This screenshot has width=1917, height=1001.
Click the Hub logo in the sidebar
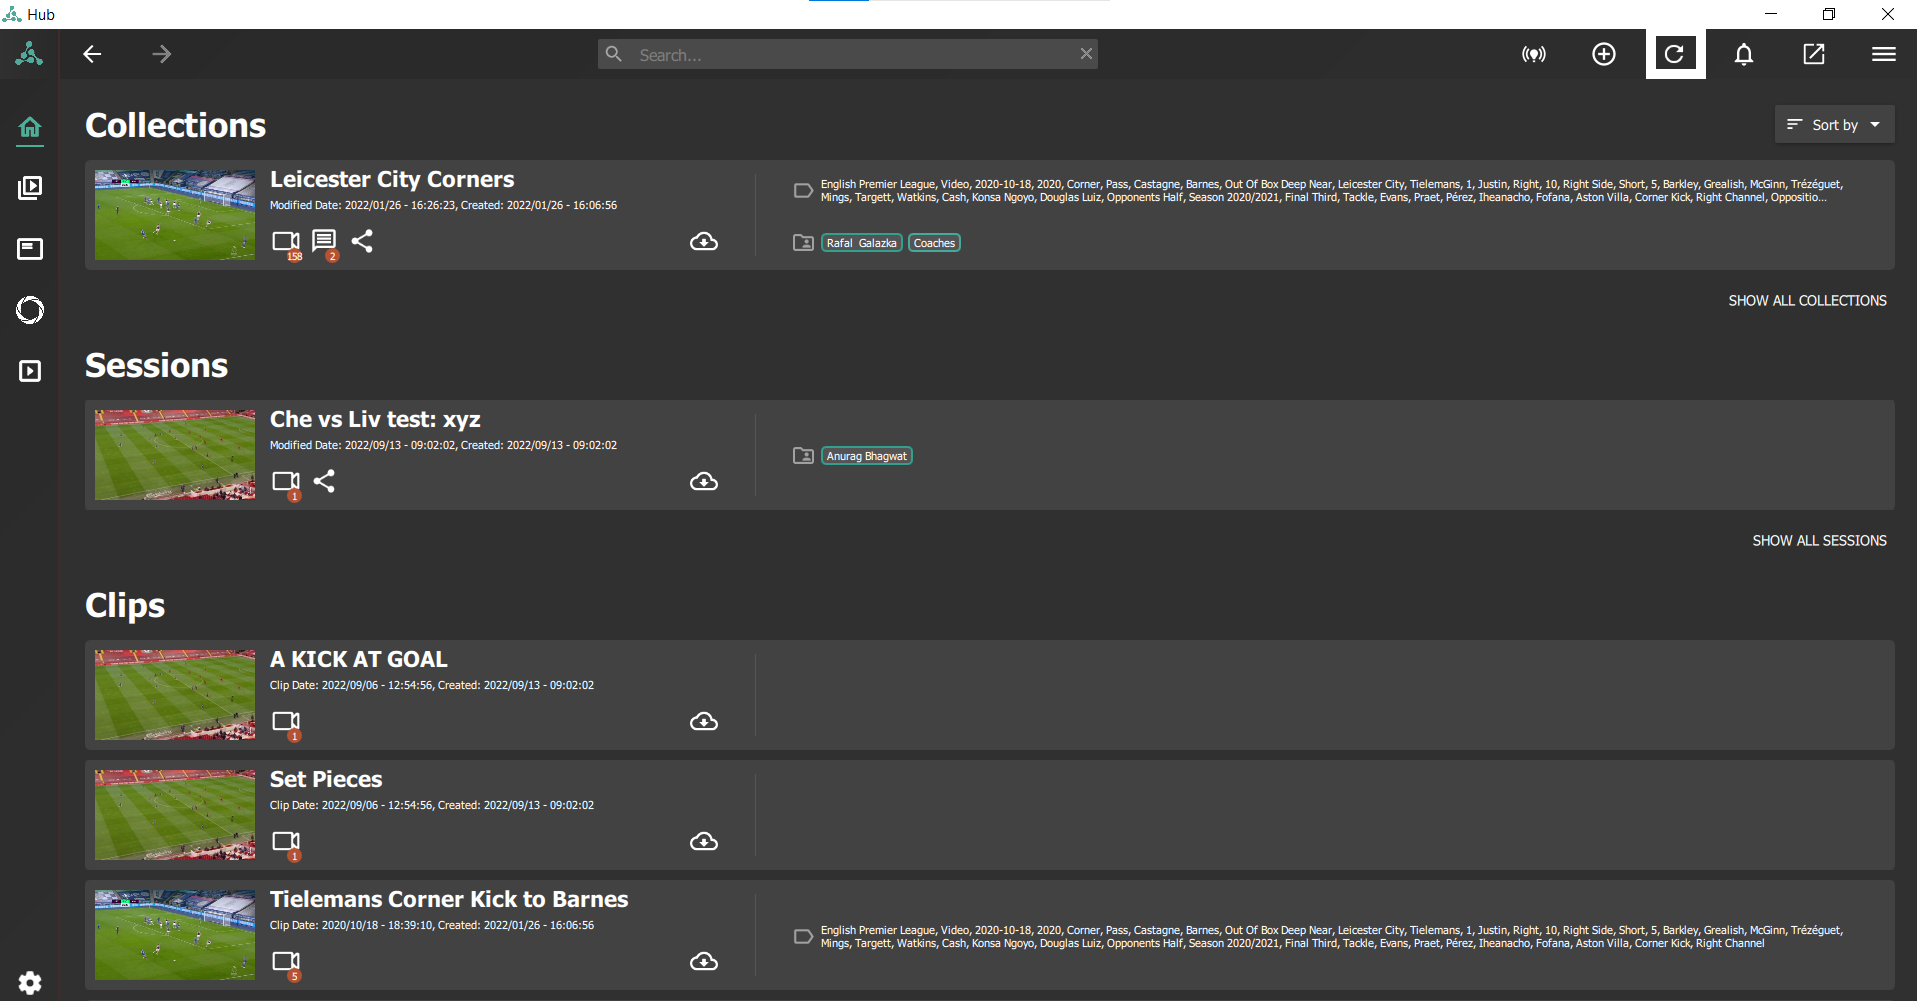(29, 54)
